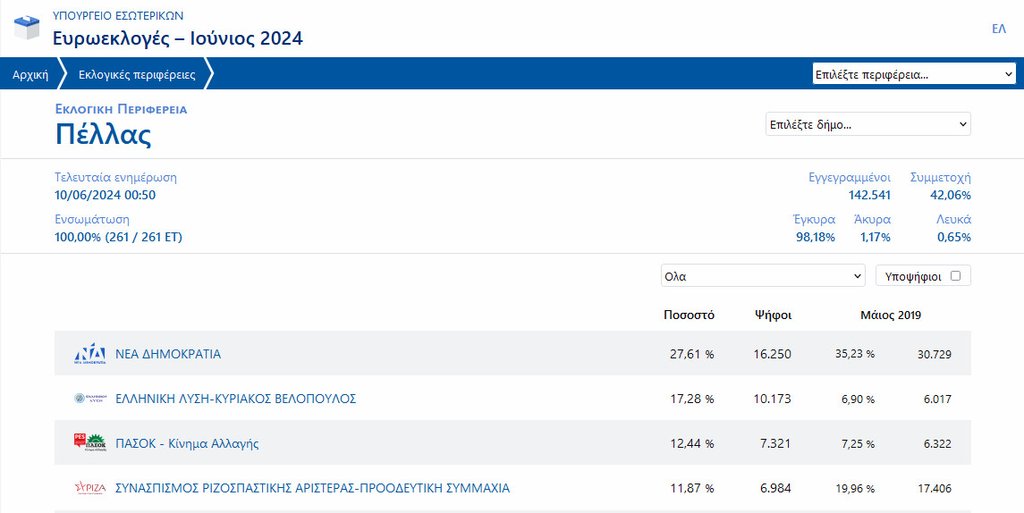This screenshot has width=1024, height=513.
Task: Click PASOK percentage 12,44 %
Action: tap(692, 443)
